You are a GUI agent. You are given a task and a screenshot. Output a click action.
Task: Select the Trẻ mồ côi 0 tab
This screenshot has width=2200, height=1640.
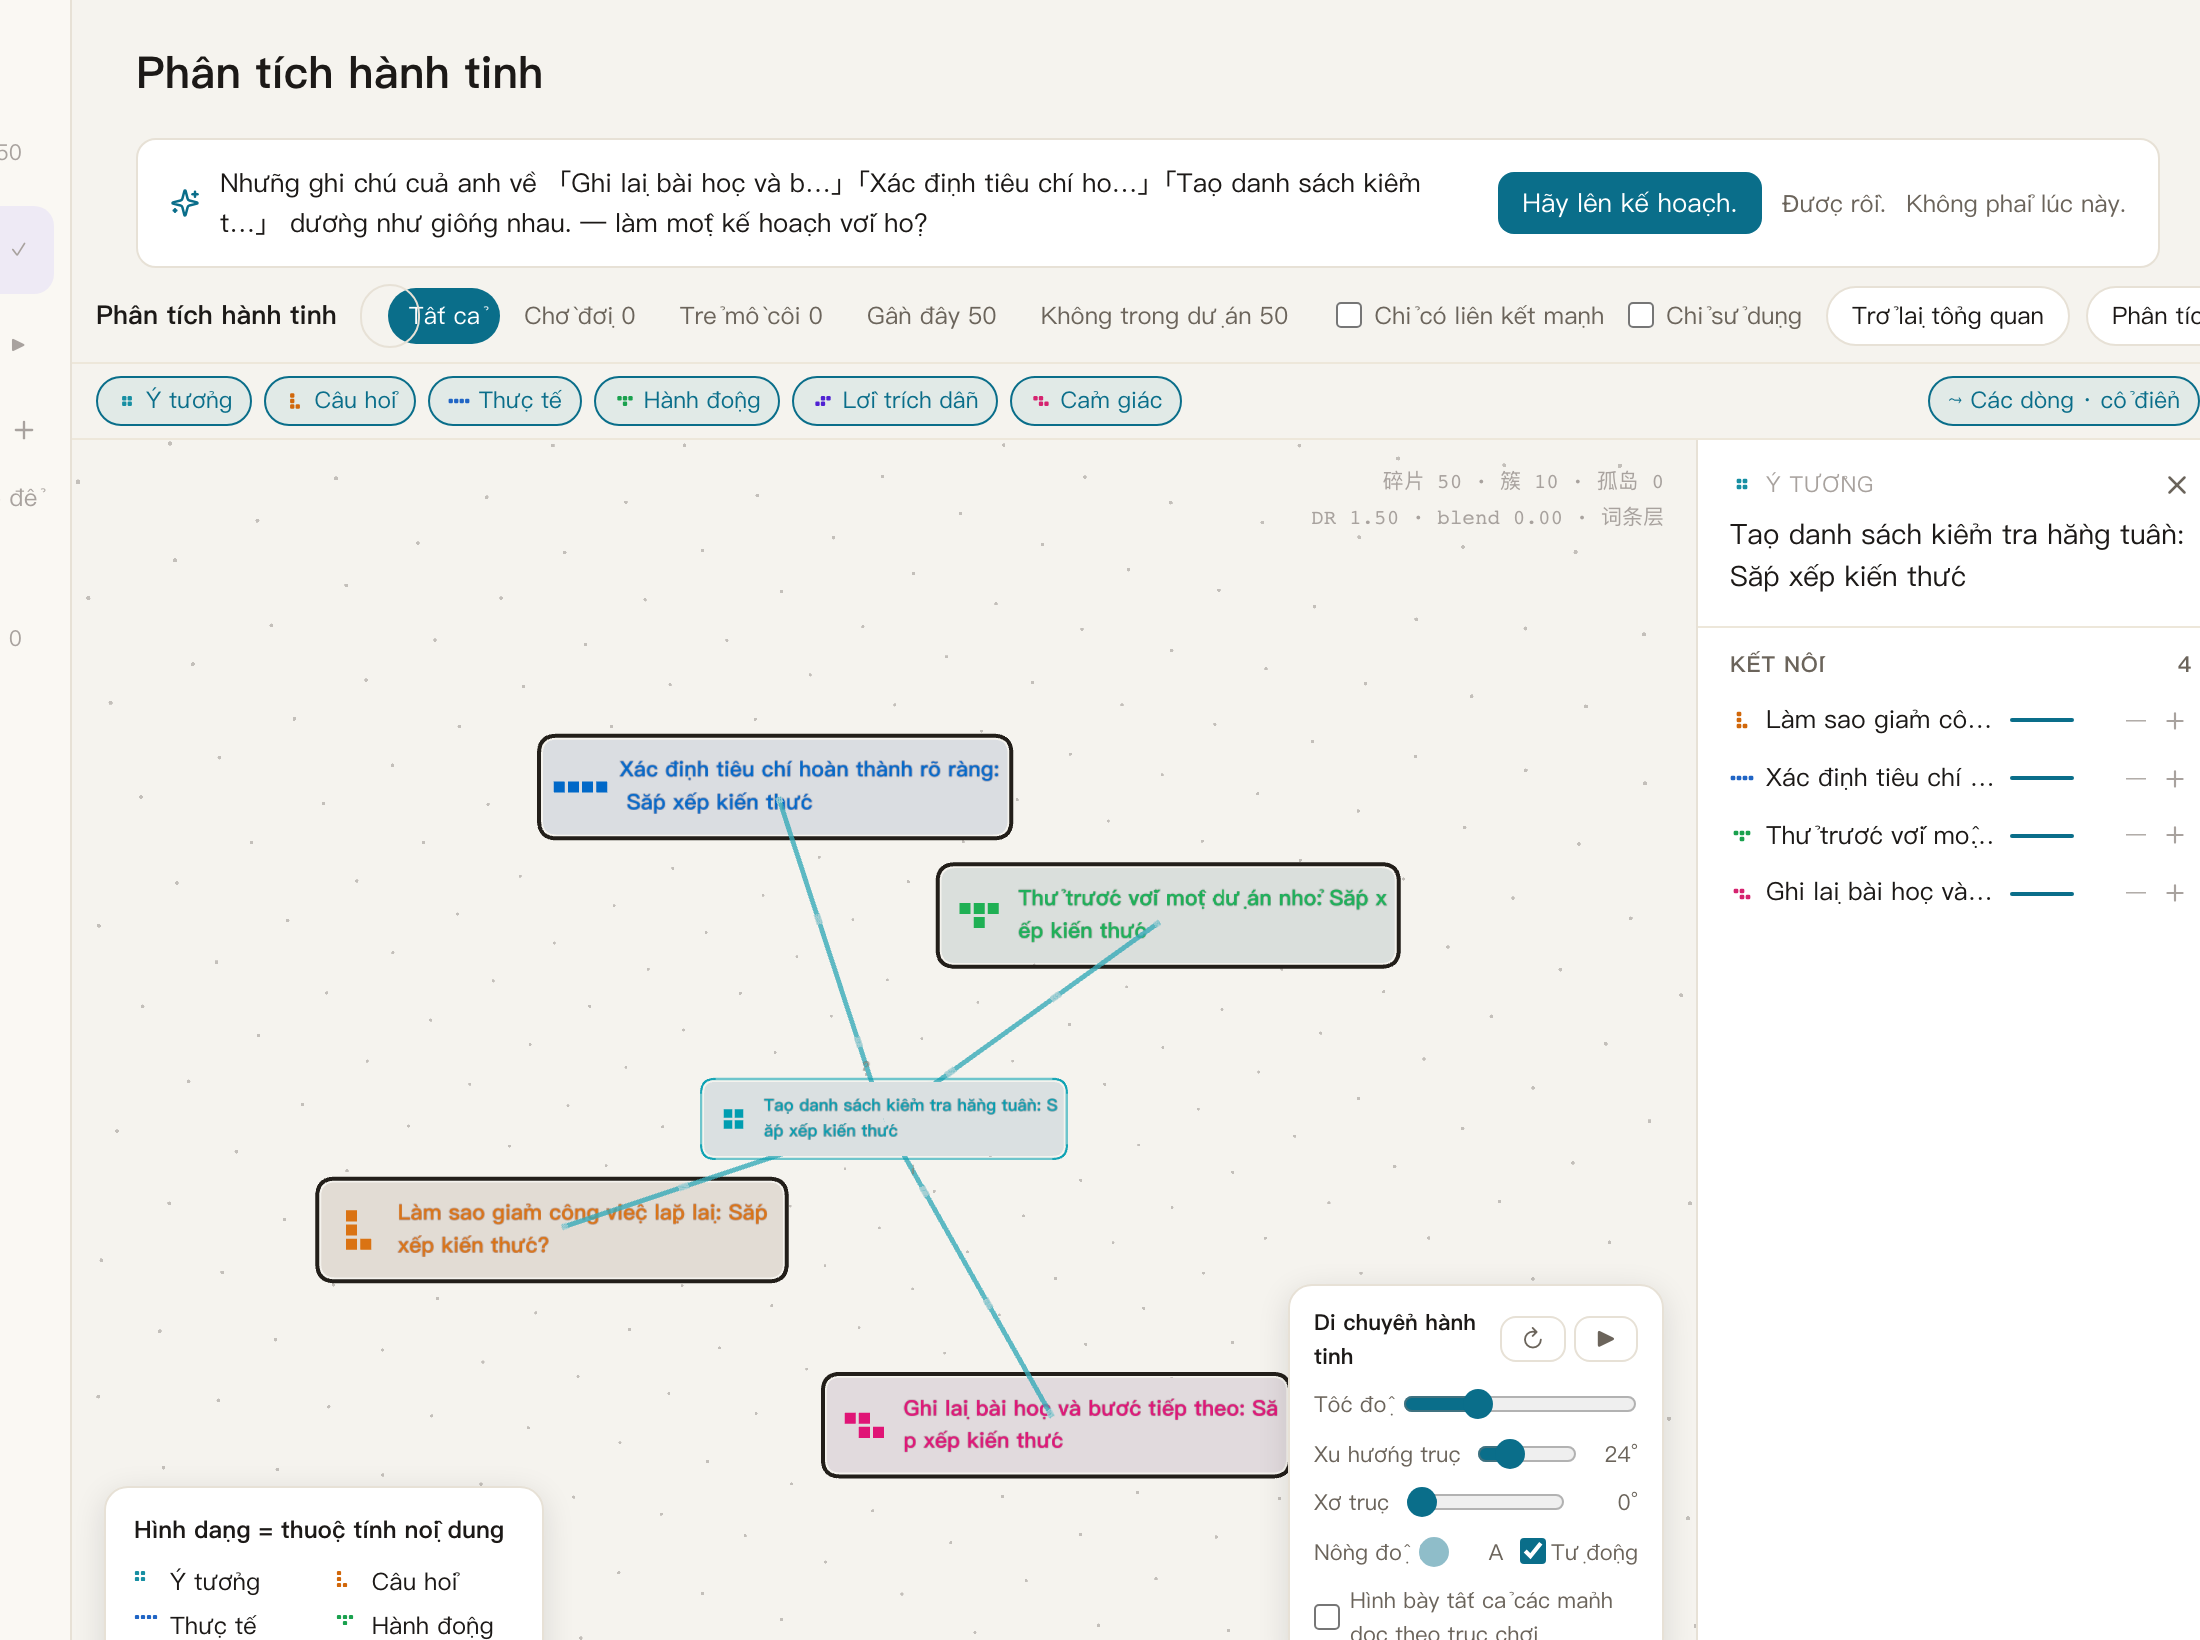[x=751, y=316]
